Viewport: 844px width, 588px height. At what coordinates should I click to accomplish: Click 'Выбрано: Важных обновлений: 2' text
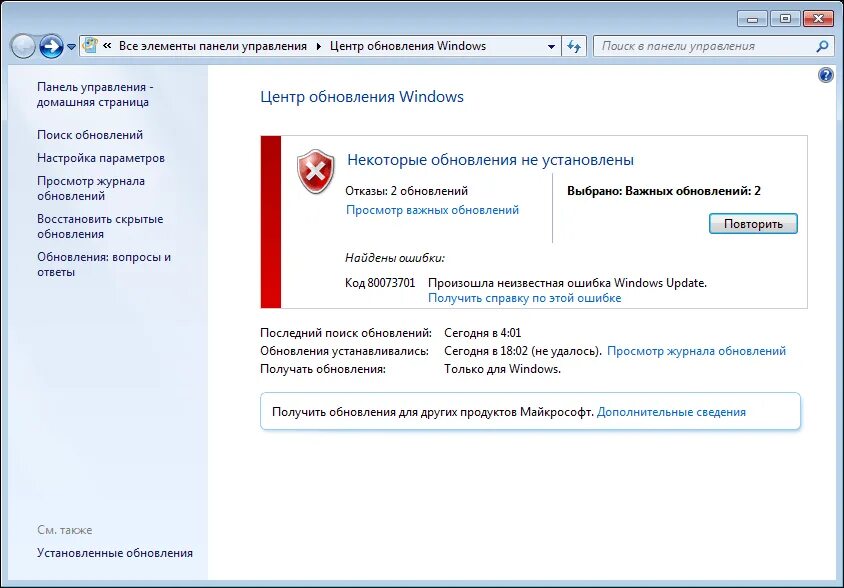(664, 191)
